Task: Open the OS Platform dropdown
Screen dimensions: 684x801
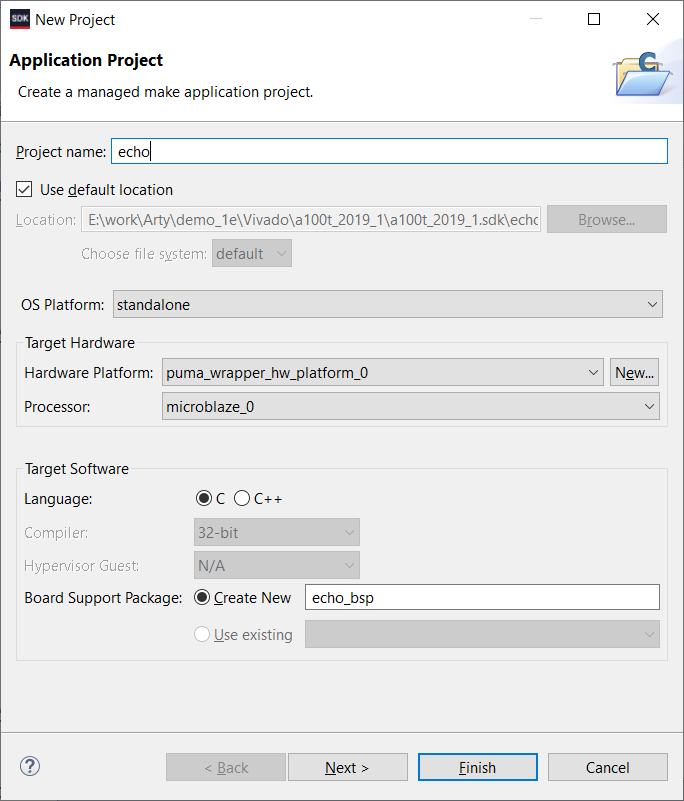Action: [x=388, y=304]
